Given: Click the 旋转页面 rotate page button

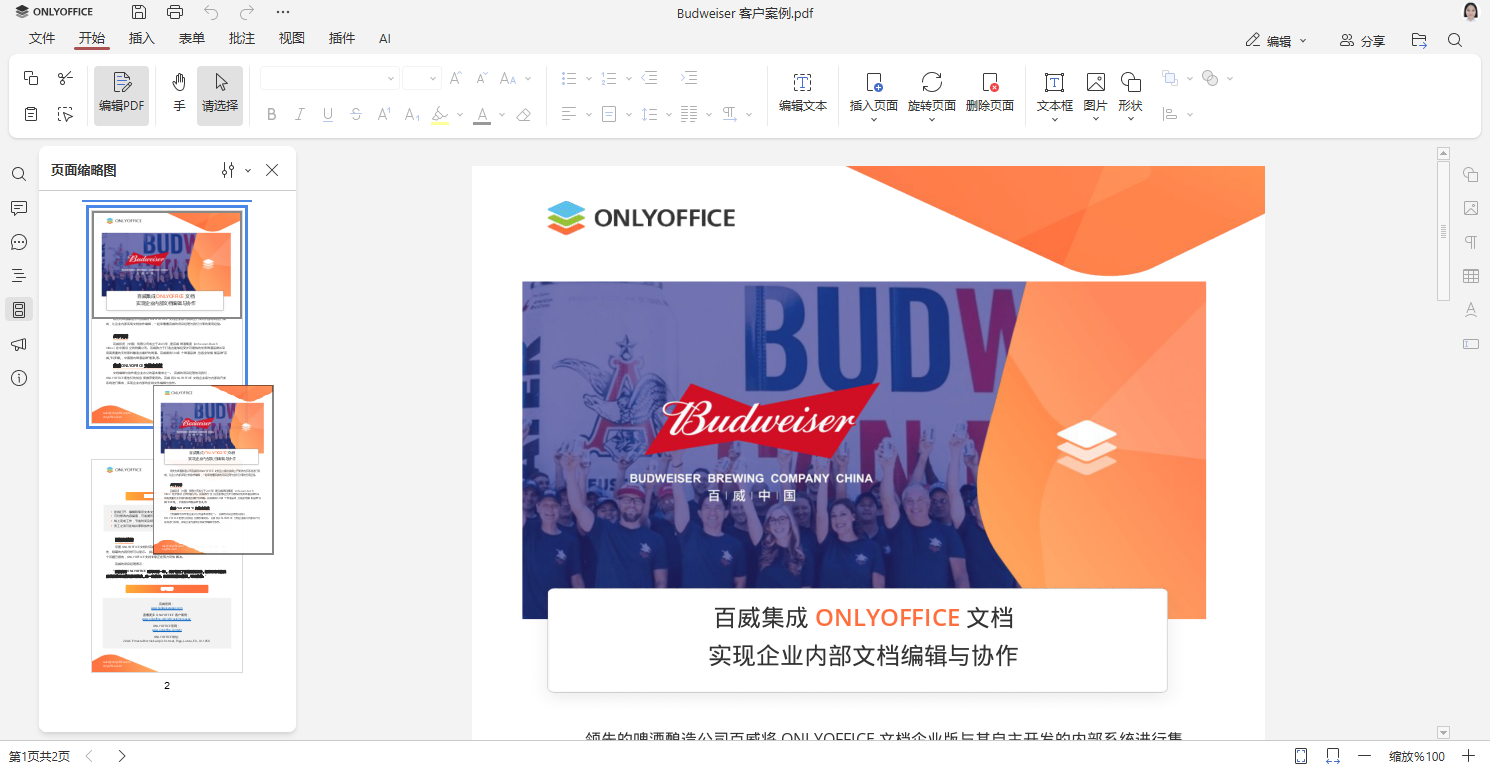Looking at the screenshot, I should (x=932, y=95).
